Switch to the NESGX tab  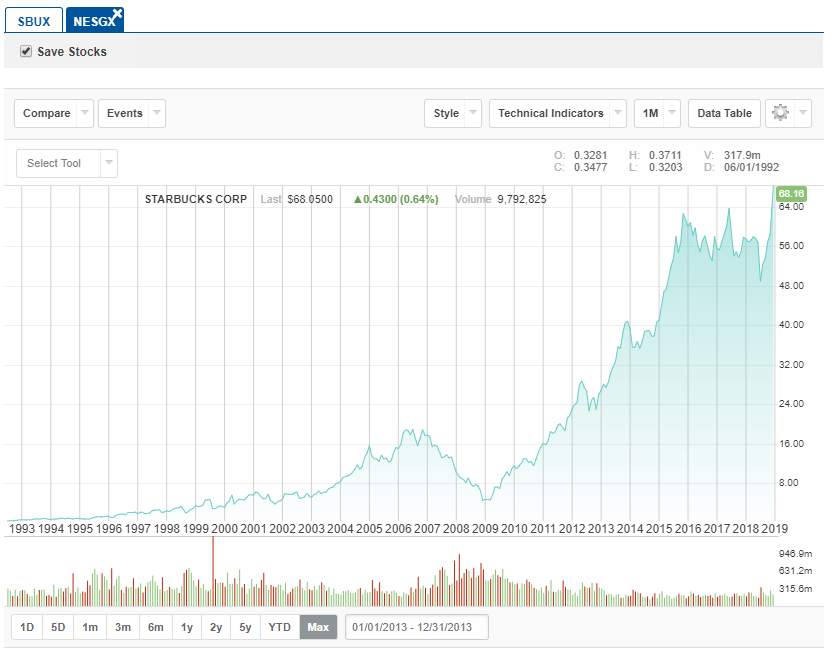pyautogui.click(x=94, y=21)
